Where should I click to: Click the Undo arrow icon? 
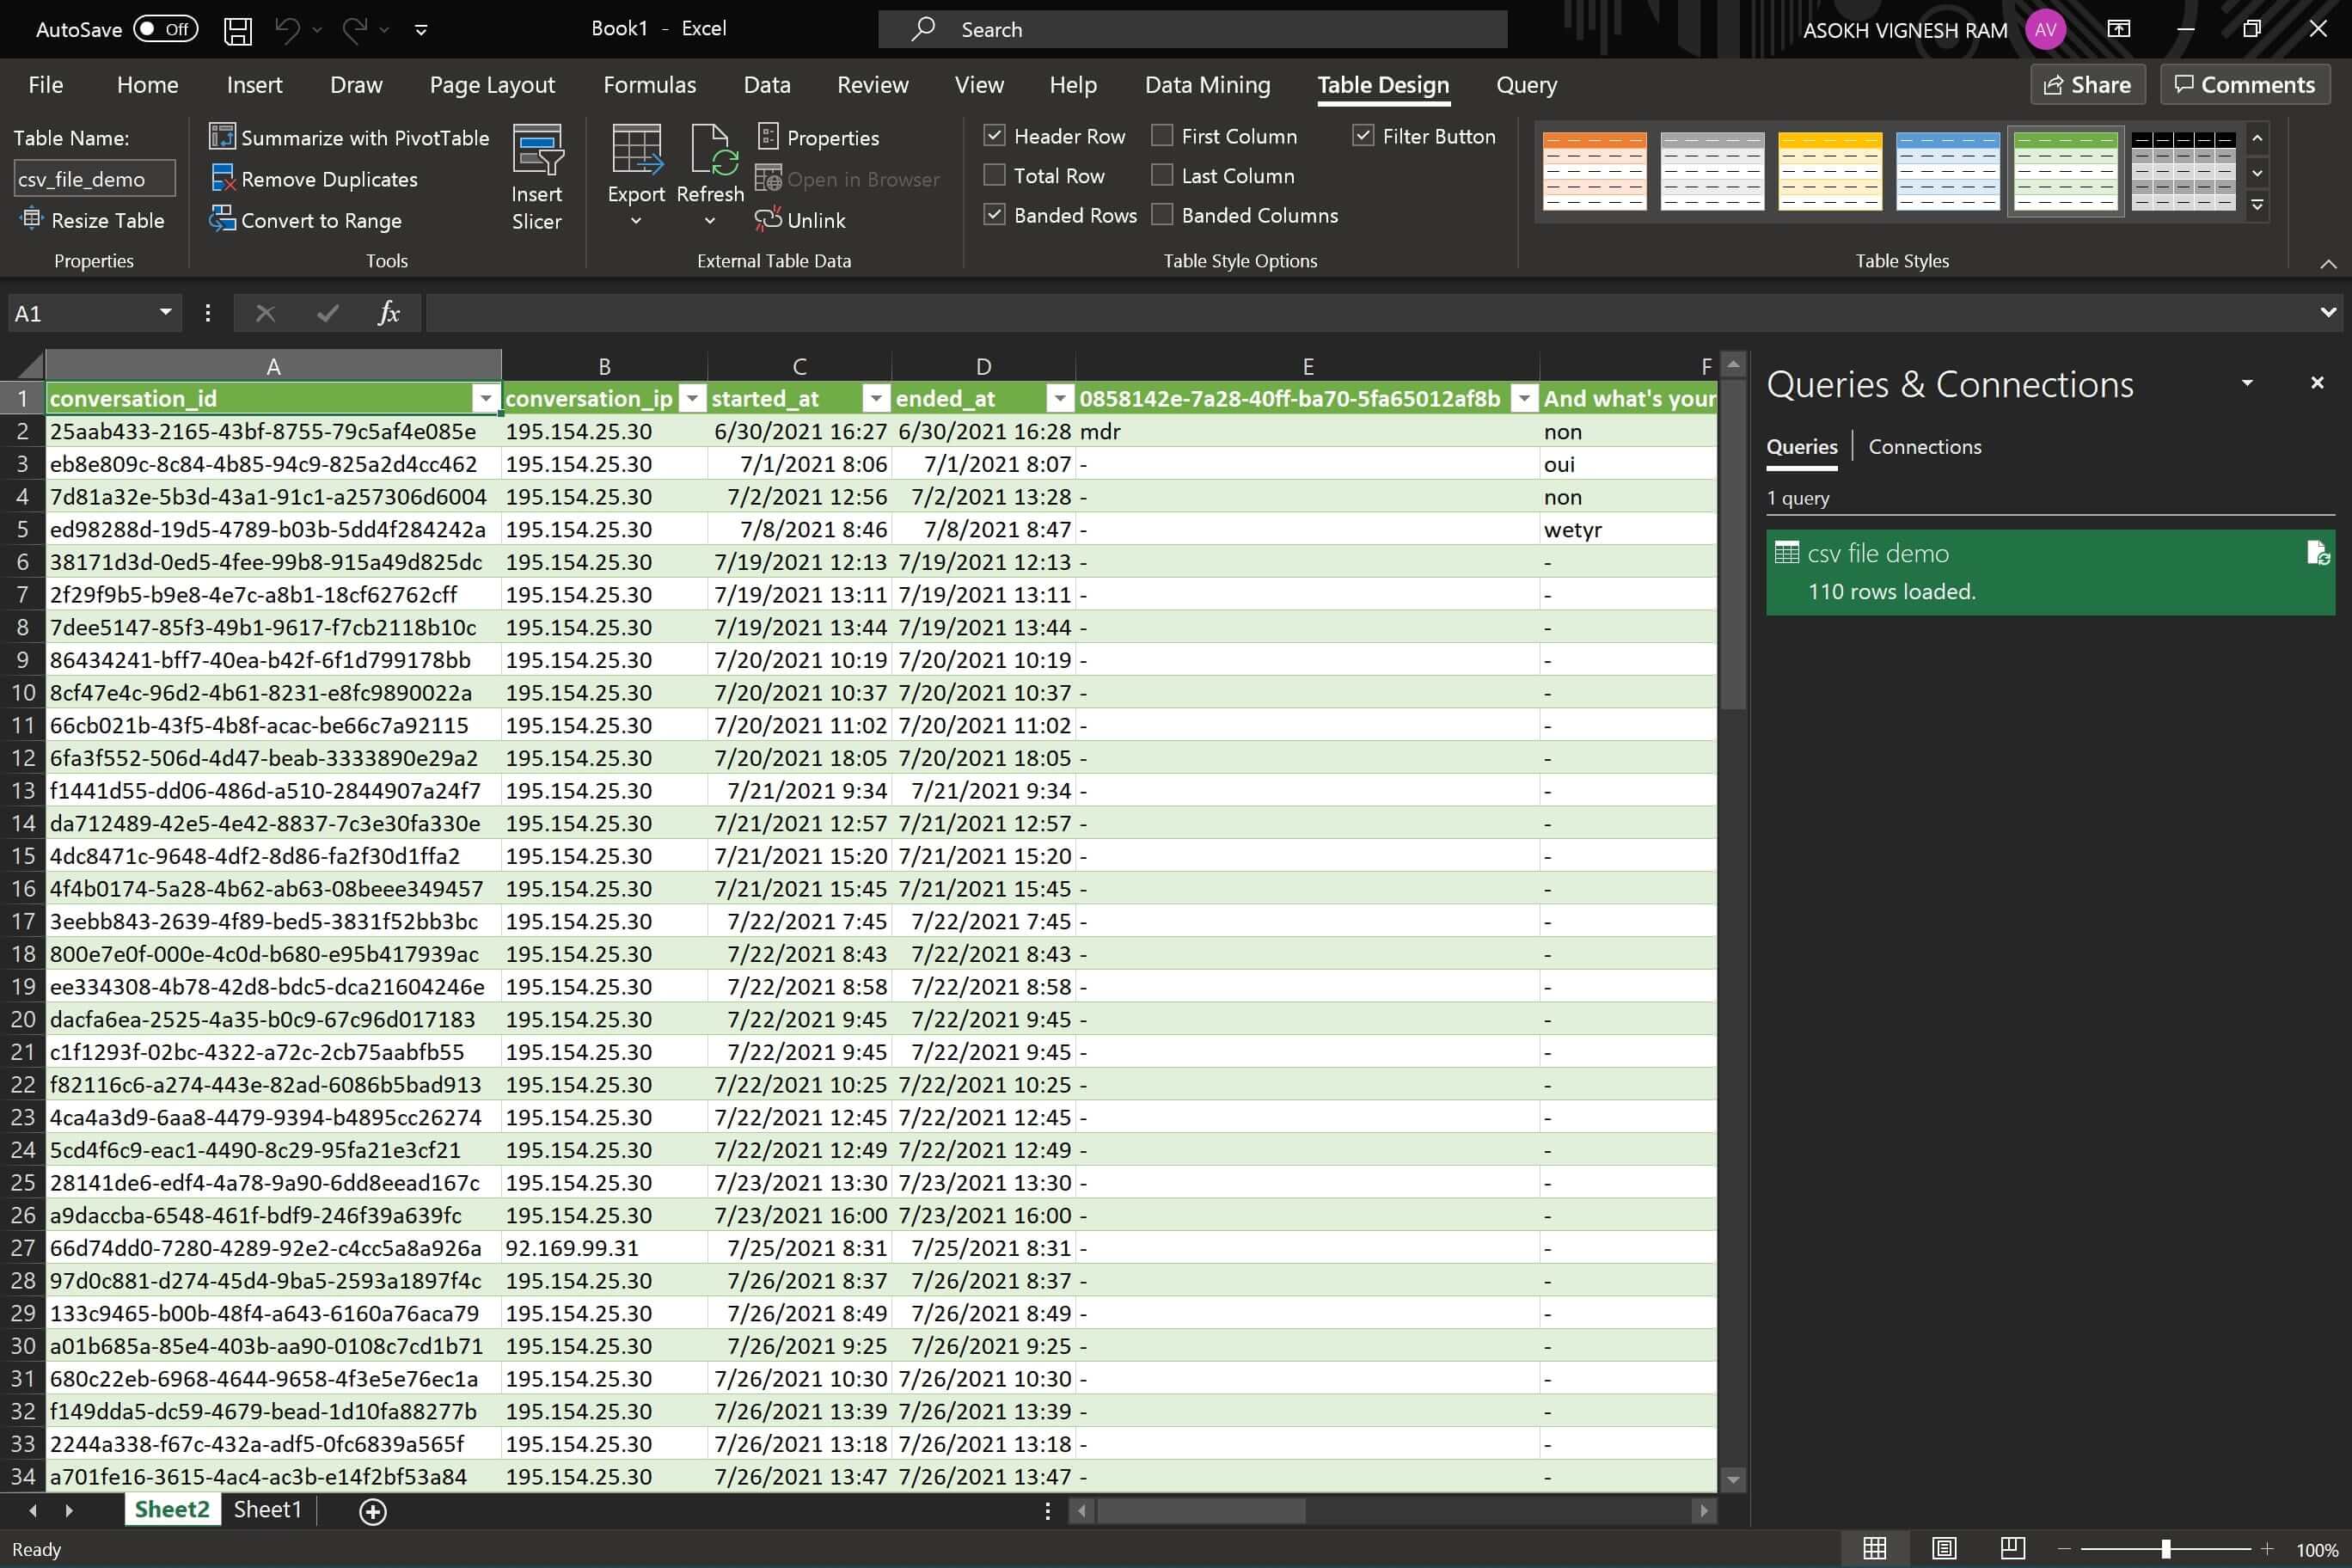[287, 30]
